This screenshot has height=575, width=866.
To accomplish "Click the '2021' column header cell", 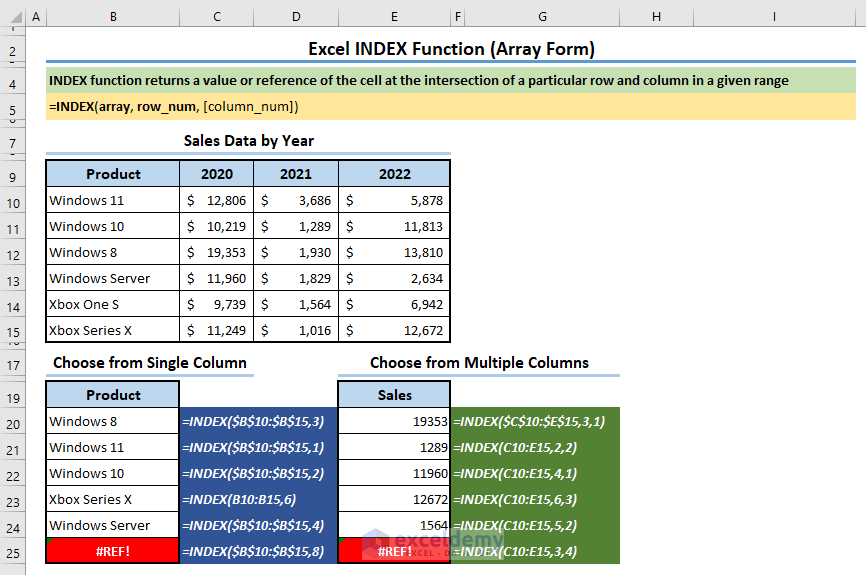I will tap(296, 174).
